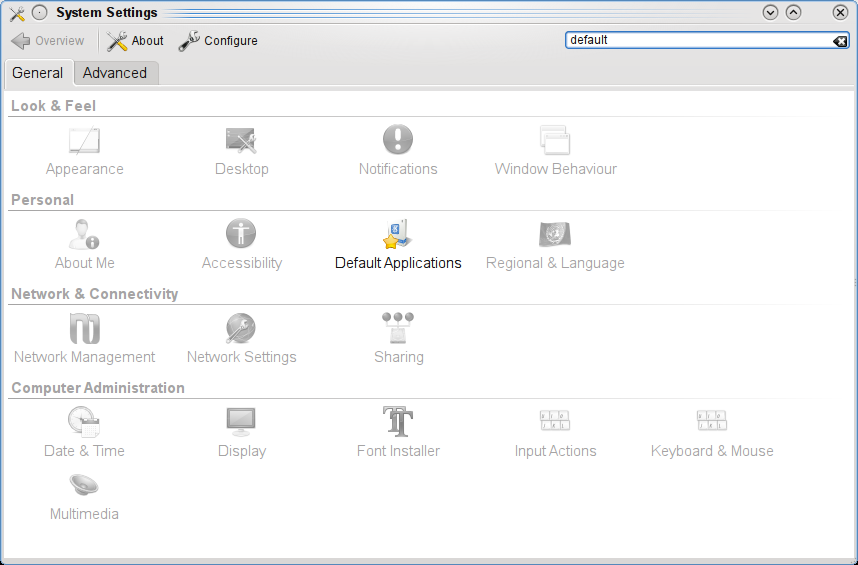The image size is (858, 565).
Task: Open Keyboard & Mouse settings
Action: (712, 434)
